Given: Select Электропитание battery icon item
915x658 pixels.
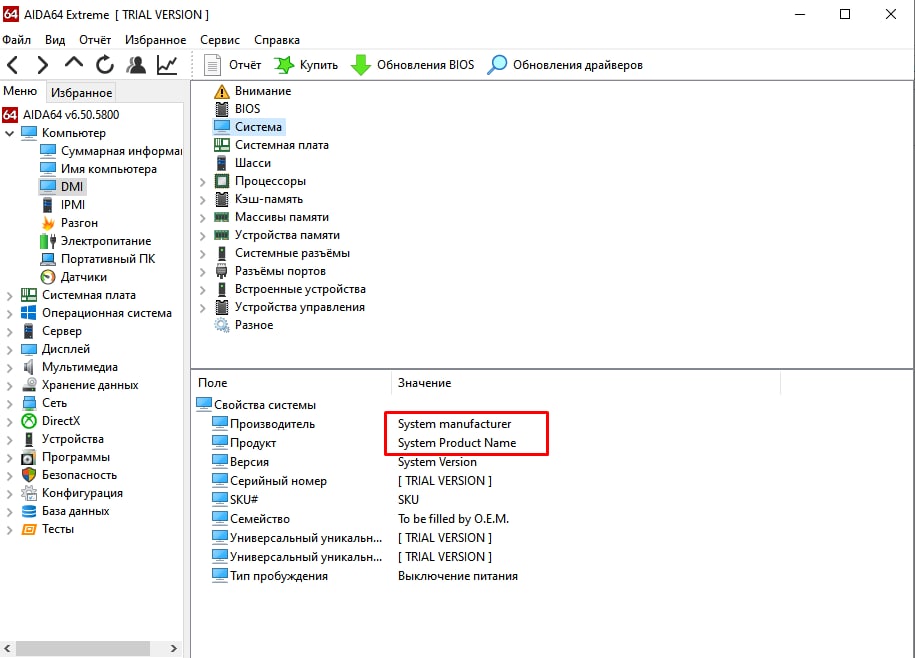Looking at the screenshot, I should 95,241.
